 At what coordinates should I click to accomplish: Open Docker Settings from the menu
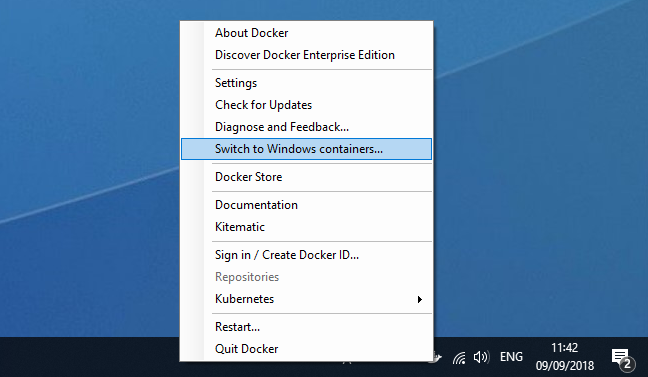click(x=306, y=83)
